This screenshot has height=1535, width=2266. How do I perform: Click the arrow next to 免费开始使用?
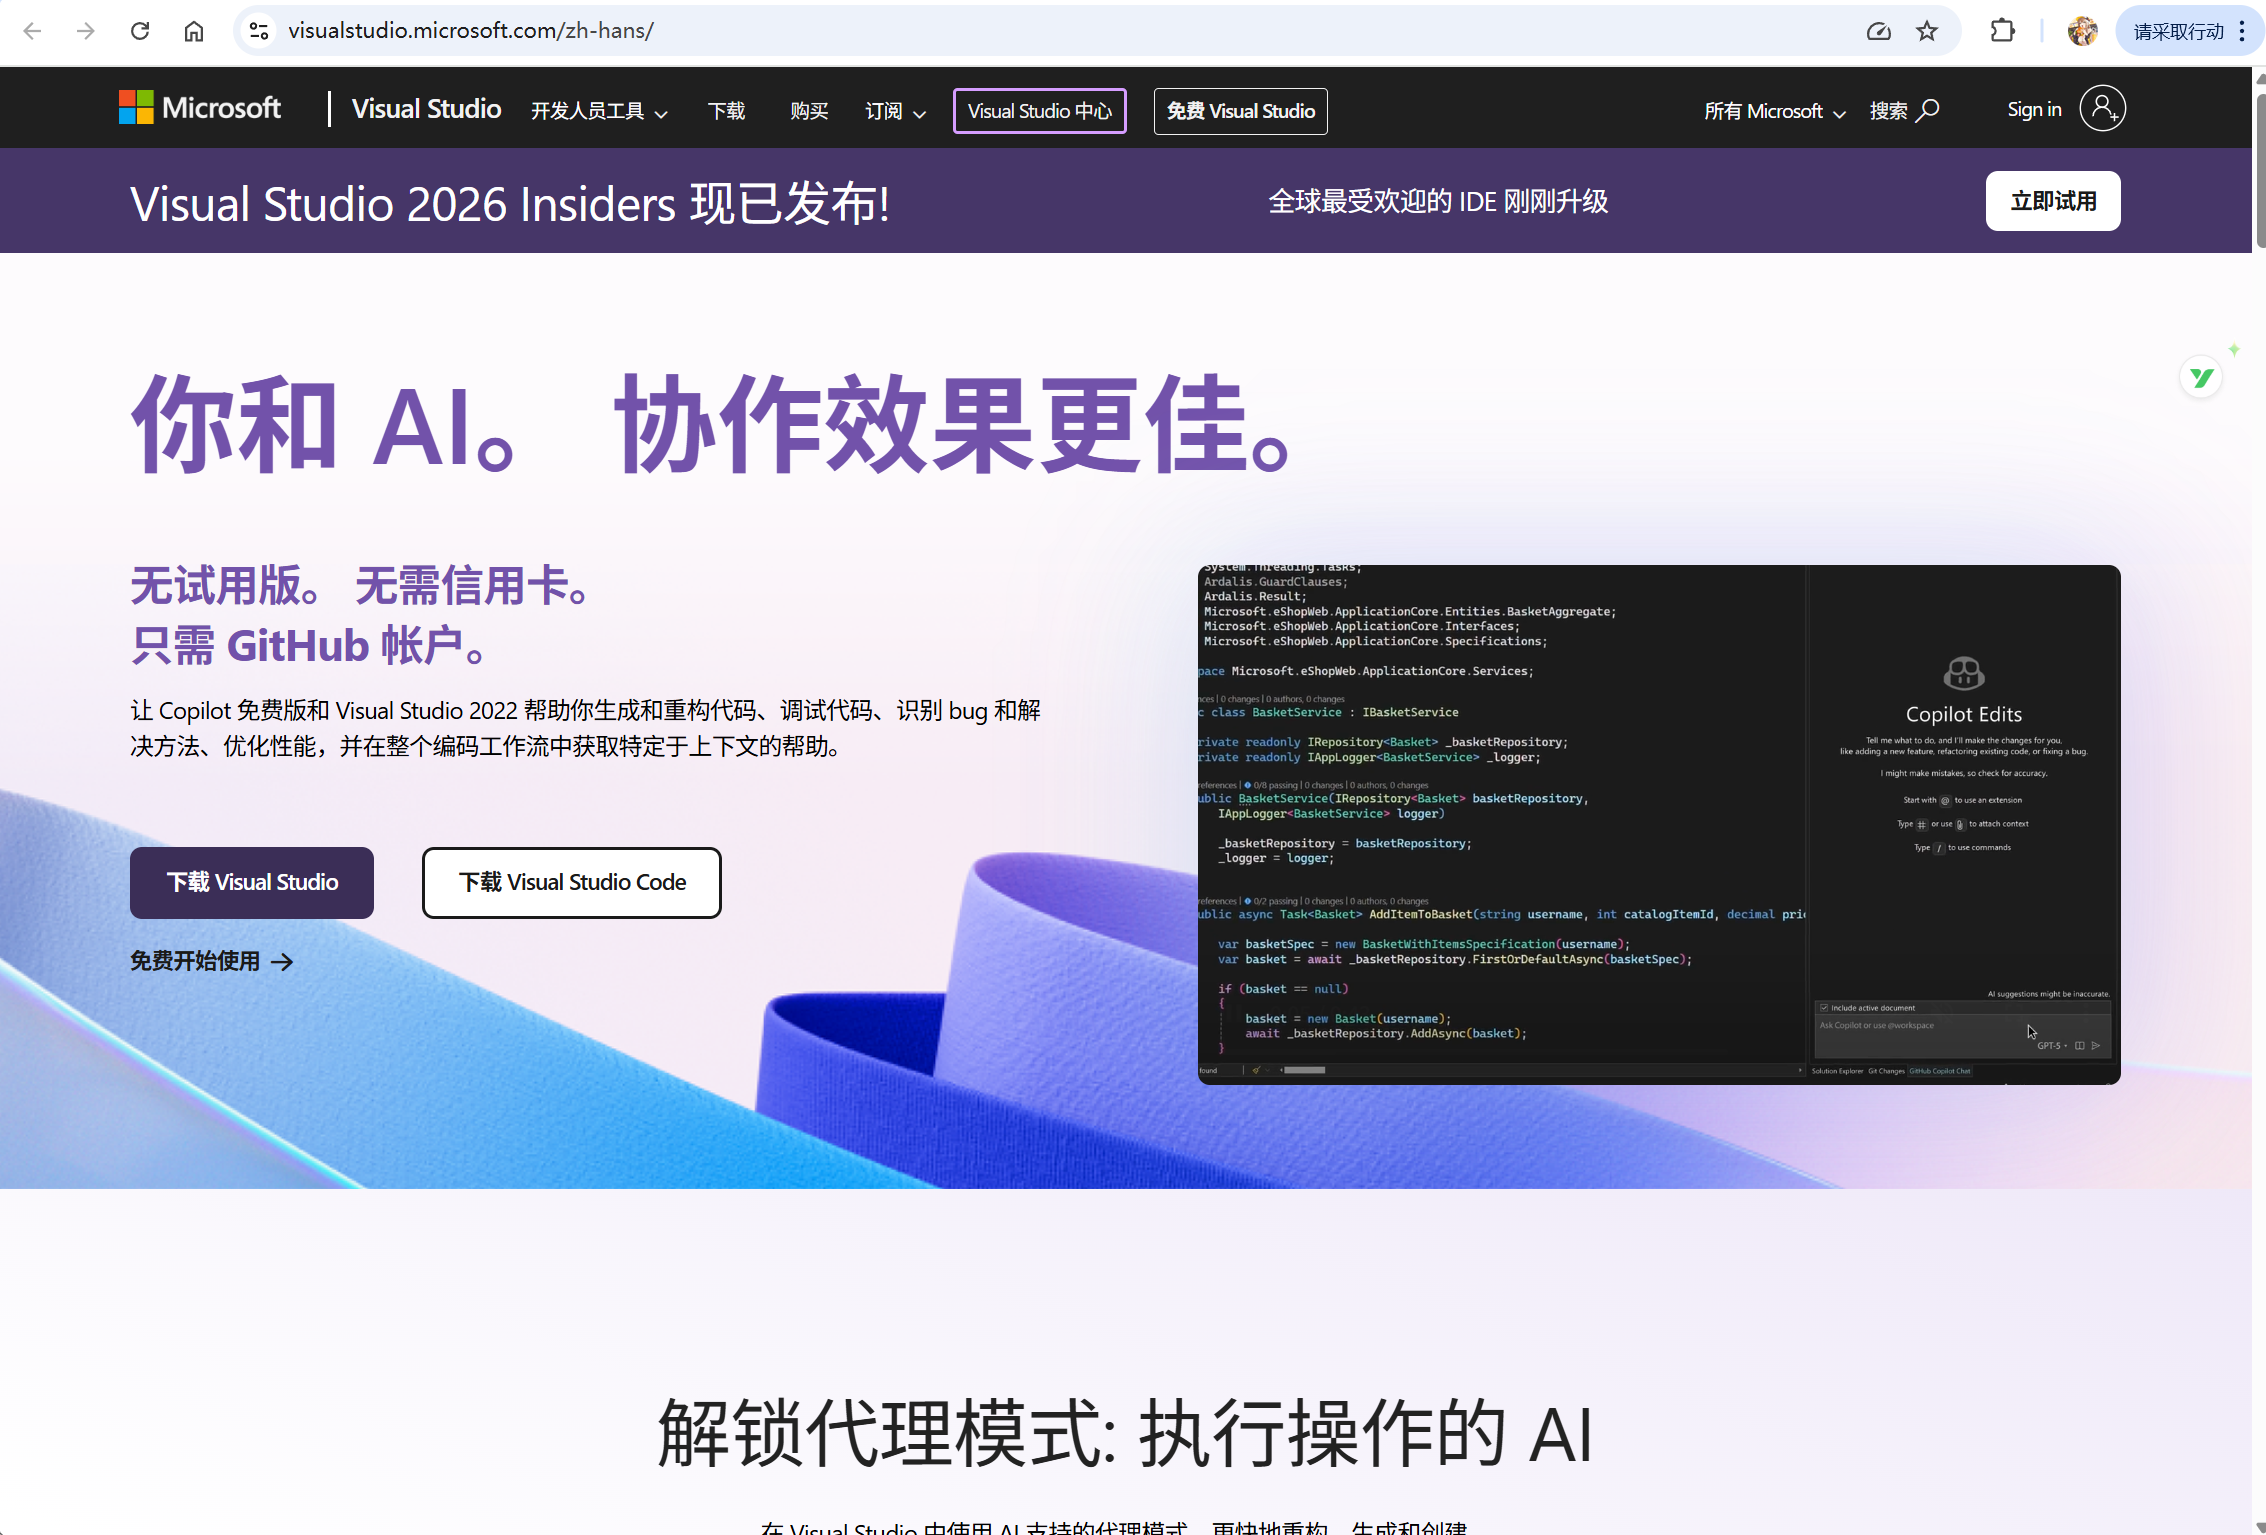(x=283, y=962)
